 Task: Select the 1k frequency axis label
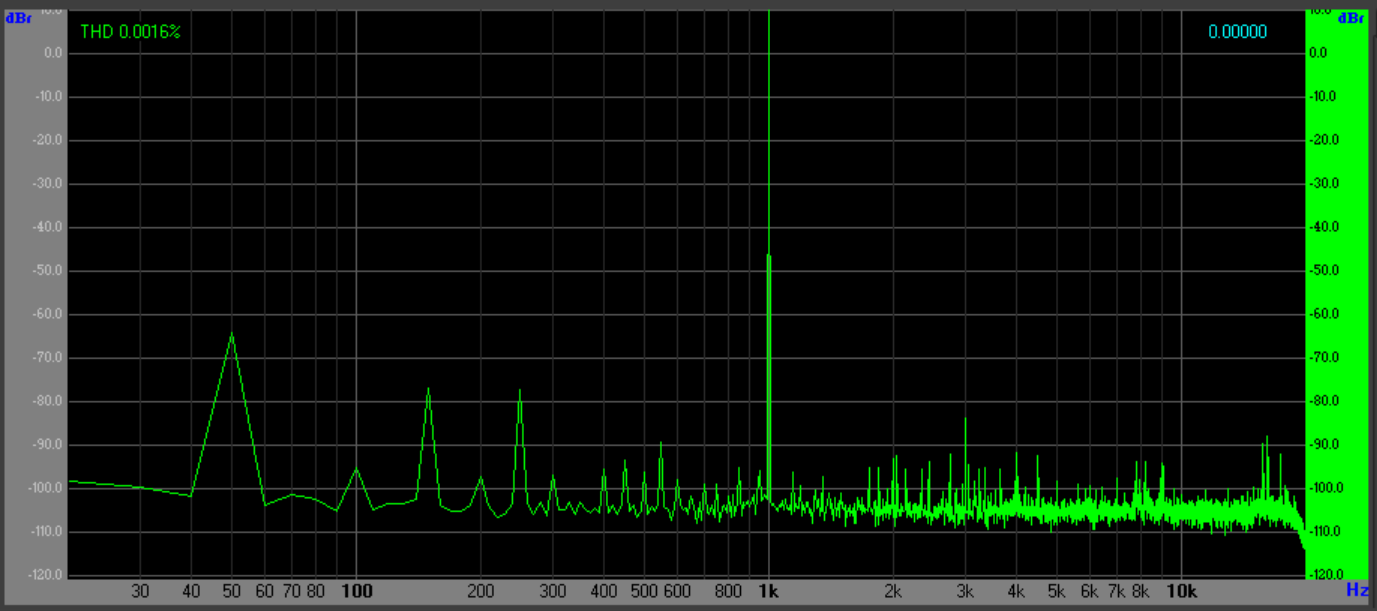[x=768, y=591]
